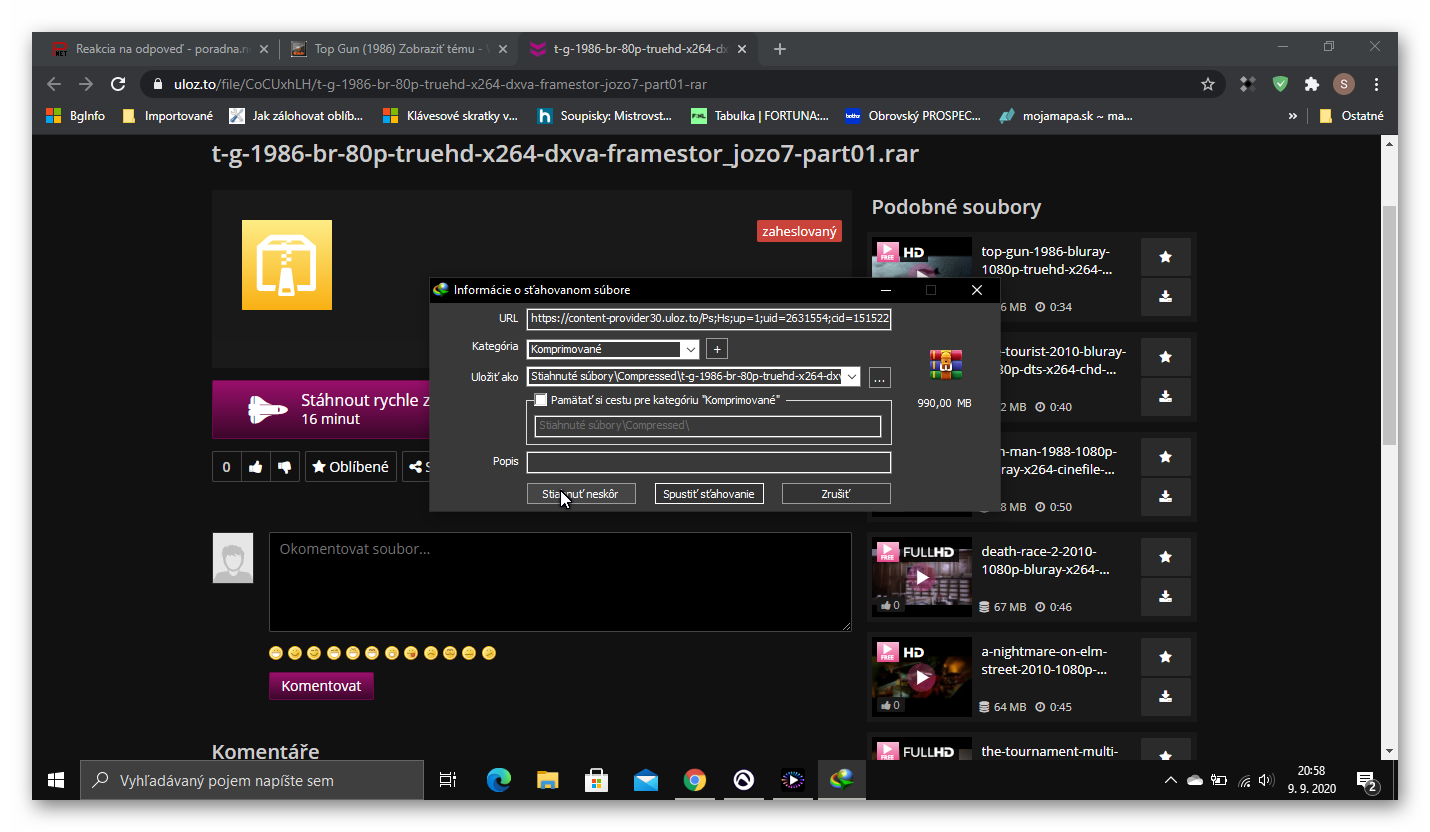Play the a-nightmare-on-elm-street video thumbnail
This screenshot has width=1430, height=832.
click(921, 677)
